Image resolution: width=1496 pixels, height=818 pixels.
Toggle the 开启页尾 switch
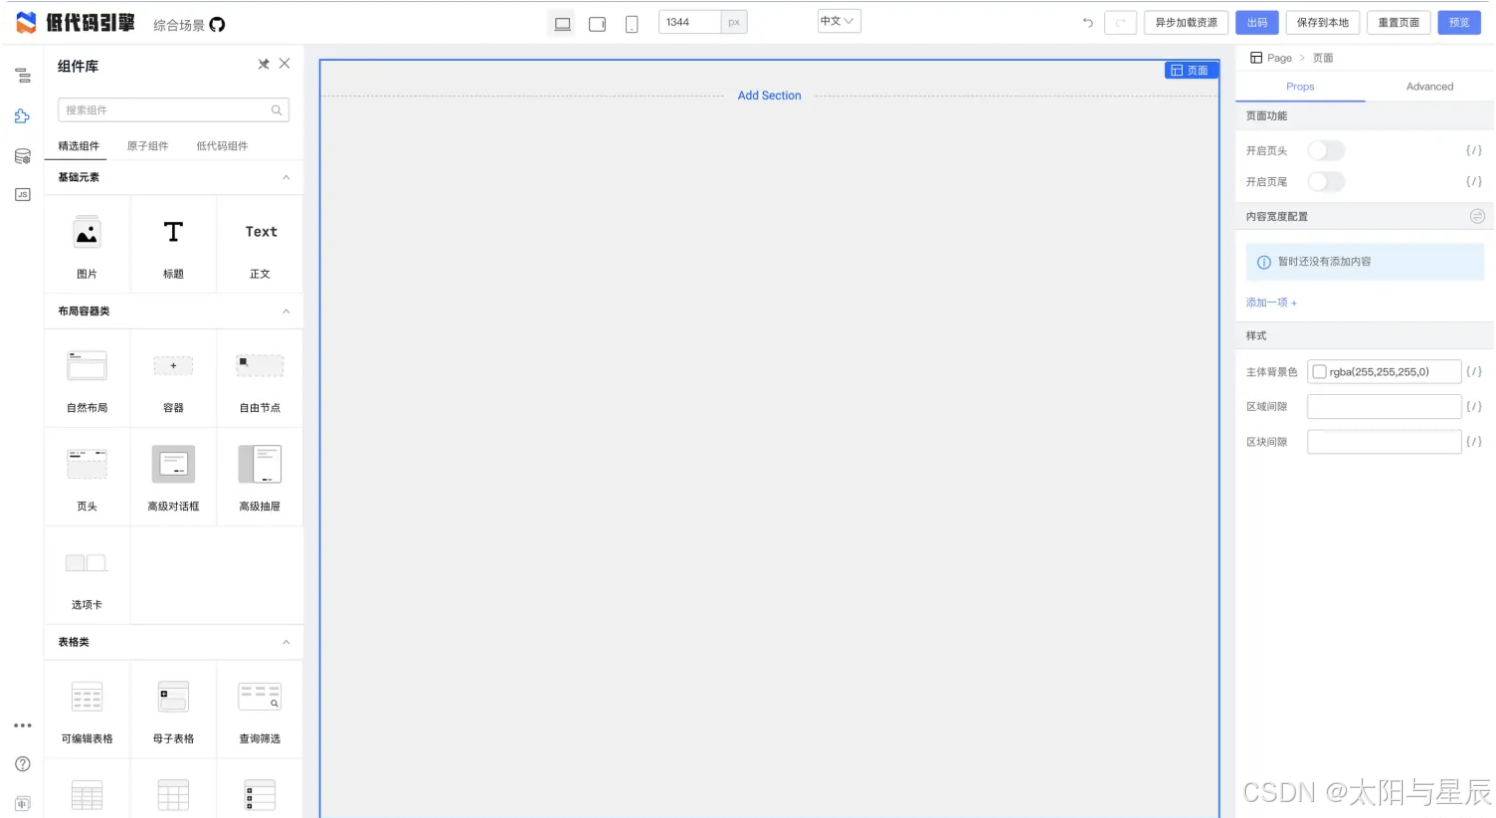tap(1327, 182)
